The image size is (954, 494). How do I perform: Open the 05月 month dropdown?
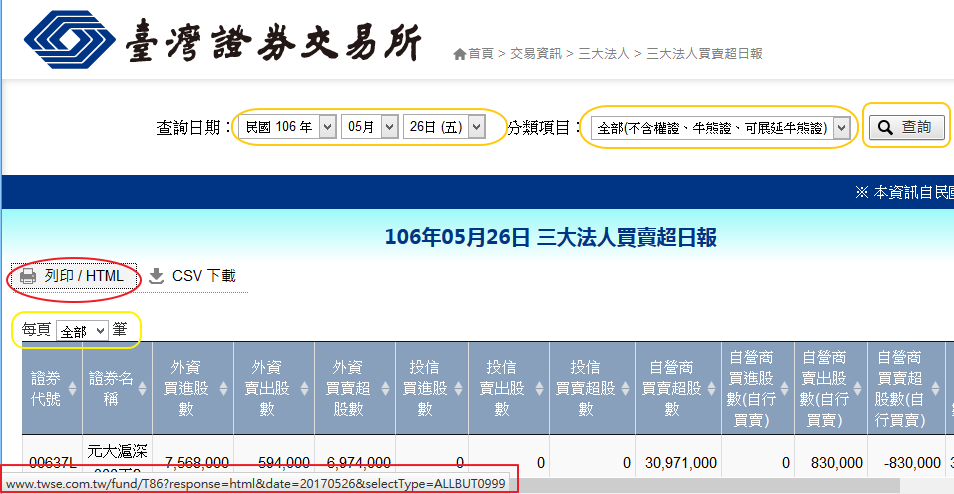click(370, 128)
